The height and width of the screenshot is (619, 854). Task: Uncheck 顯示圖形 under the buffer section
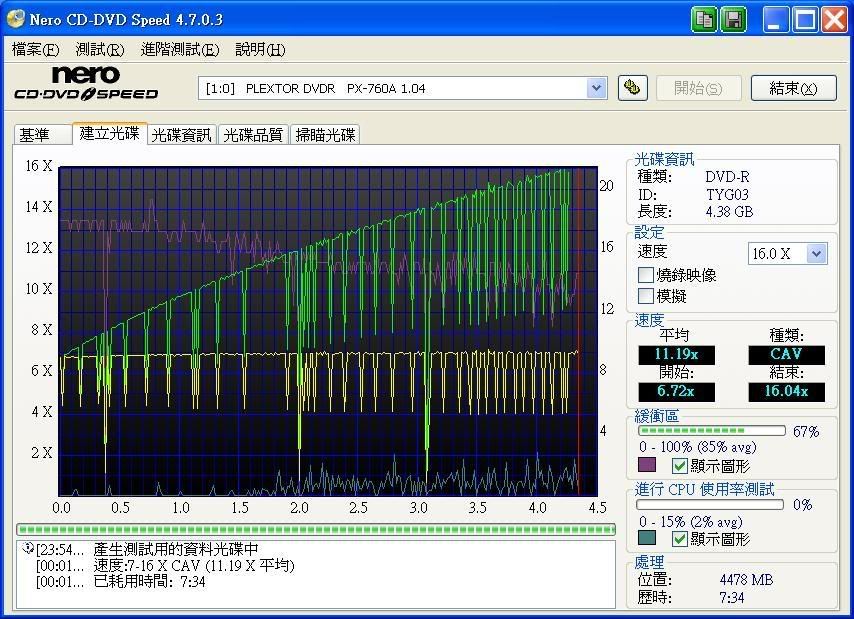click(680, 466)
